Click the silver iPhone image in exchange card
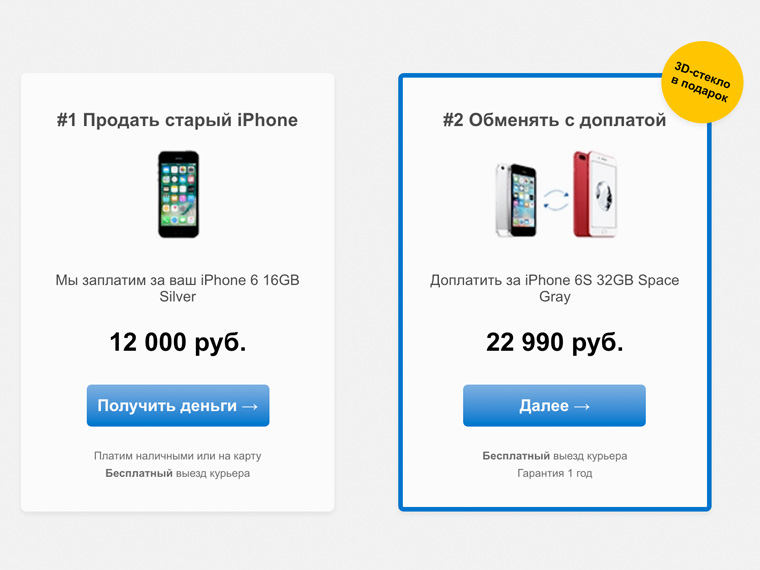The width and height of the screenshot is (760, 570). 516,199
